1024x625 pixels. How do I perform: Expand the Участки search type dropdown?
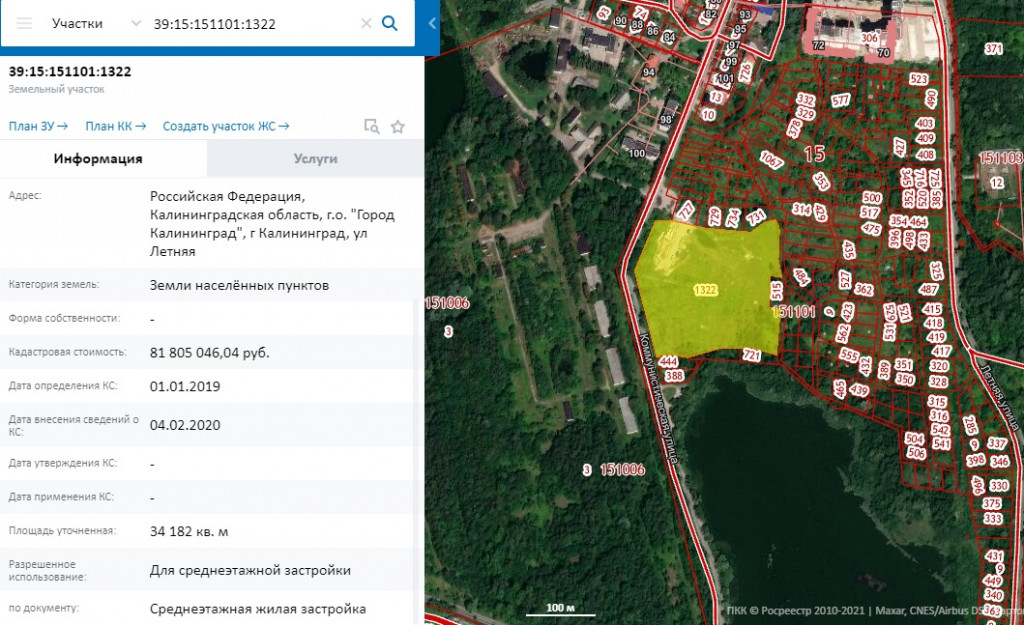(x=136, y=24)
